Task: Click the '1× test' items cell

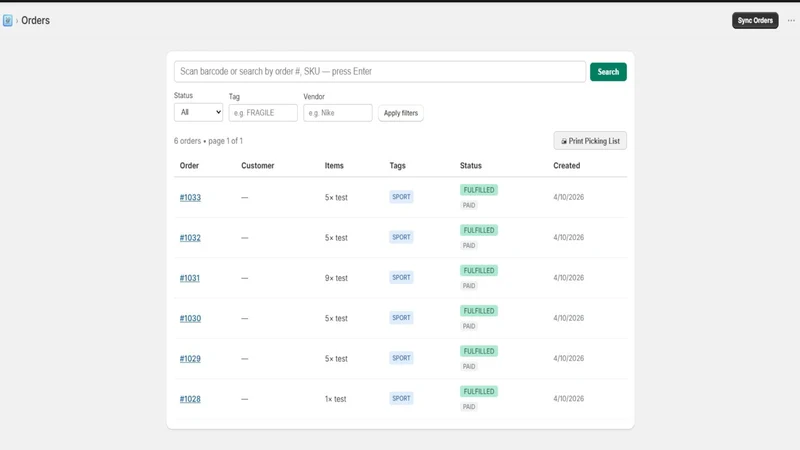Action: pyautogui.click(x=336, y=399)
